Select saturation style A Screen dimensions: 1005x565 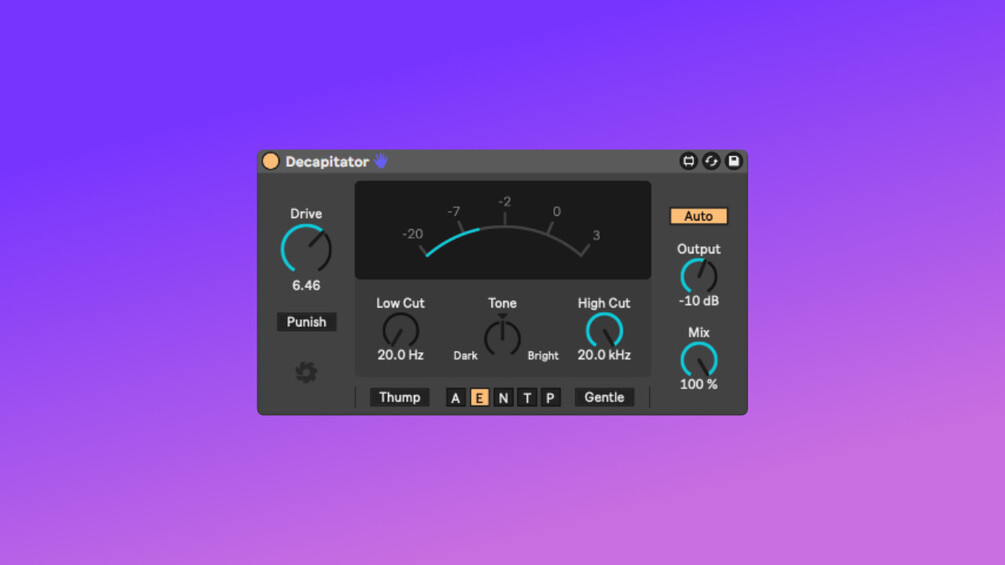click(455, 398)
